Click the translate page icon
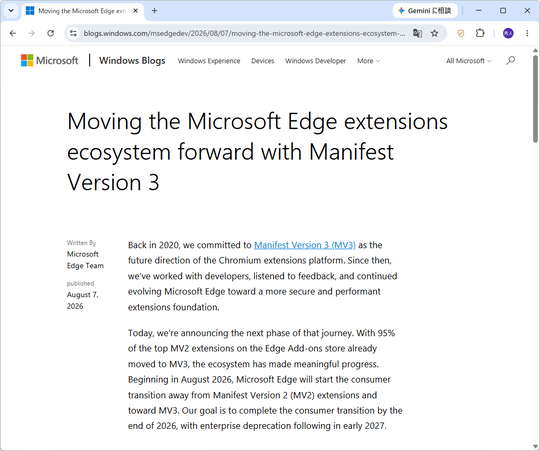 tap(417, 33)
